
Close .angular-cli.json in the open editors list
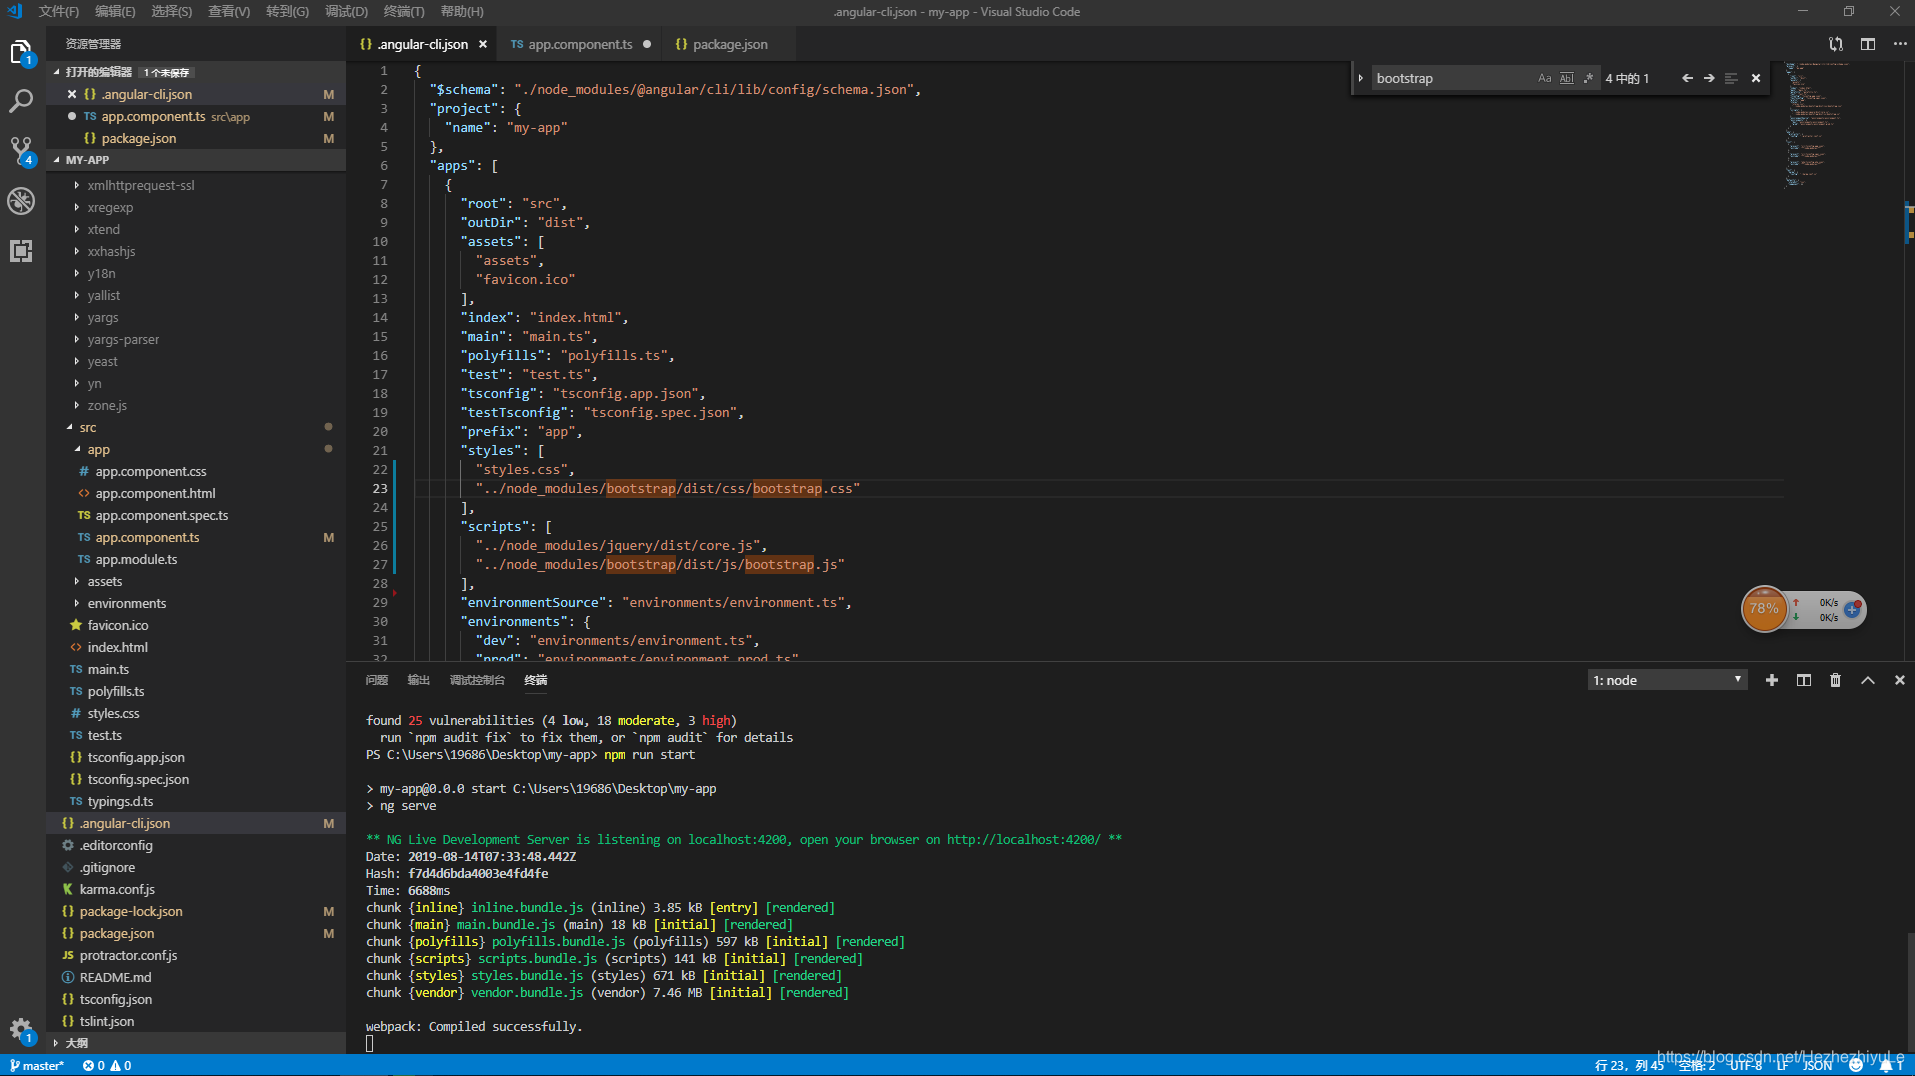point(72,94)
